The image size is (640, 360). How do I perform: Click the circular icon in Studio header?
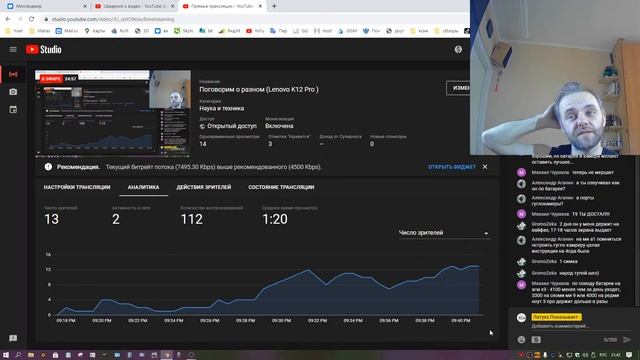(x=458, y=49)
